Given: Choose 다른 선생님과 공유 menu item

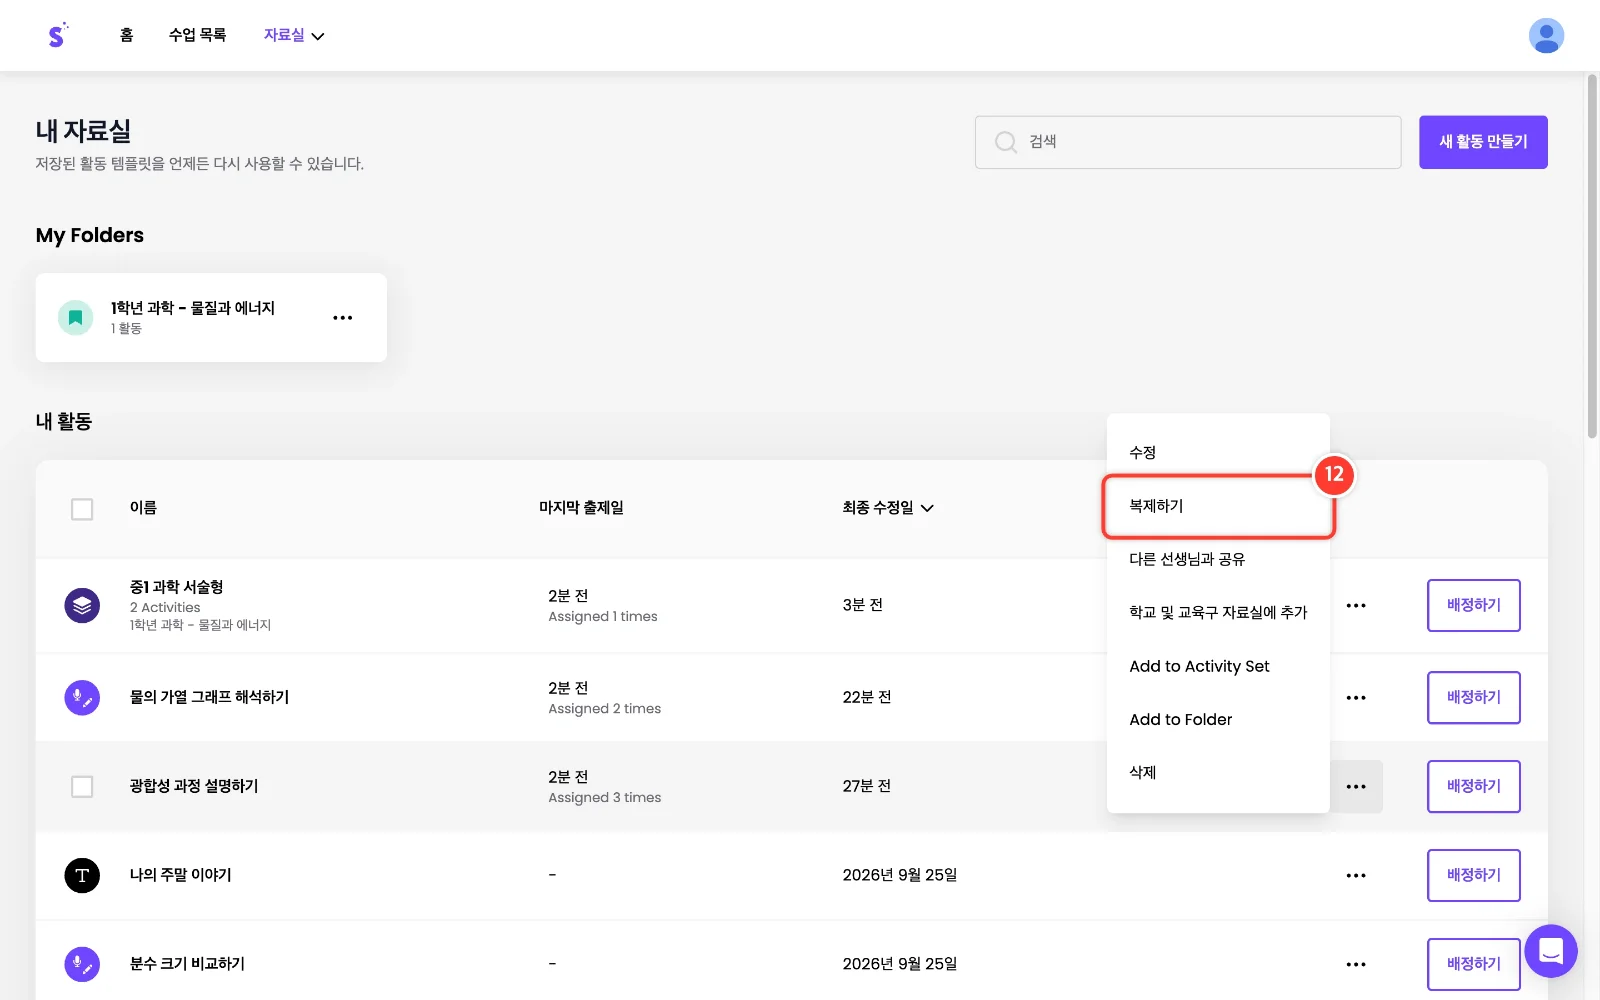Looking at the screenshot, I should (1218, 559).
